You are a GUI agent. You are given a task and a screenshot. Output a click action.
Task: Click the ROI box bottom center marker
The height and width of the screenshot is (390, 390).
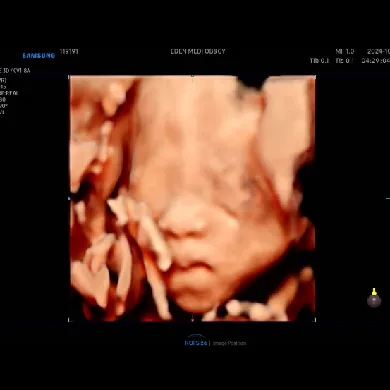[x=192, y=320]
